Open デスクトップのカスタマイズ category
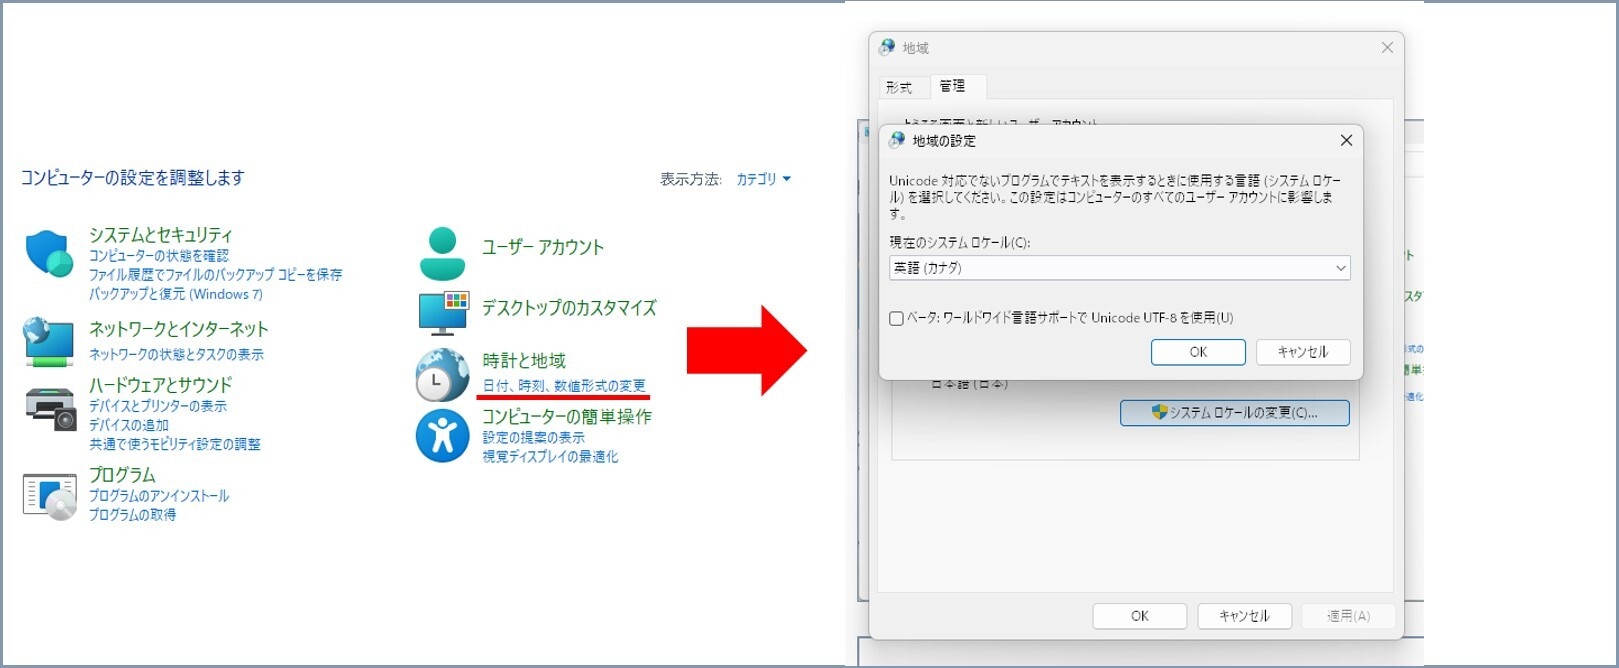 coord(569,308)
